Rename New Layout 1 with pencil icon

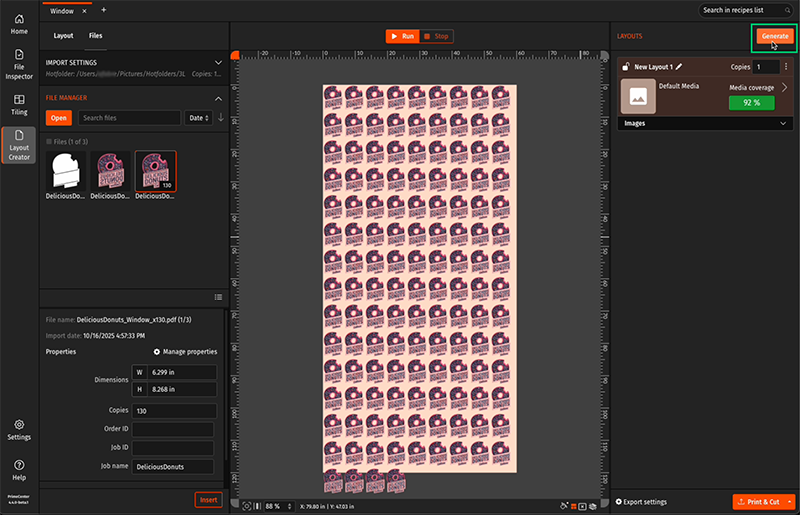[679, 67]
